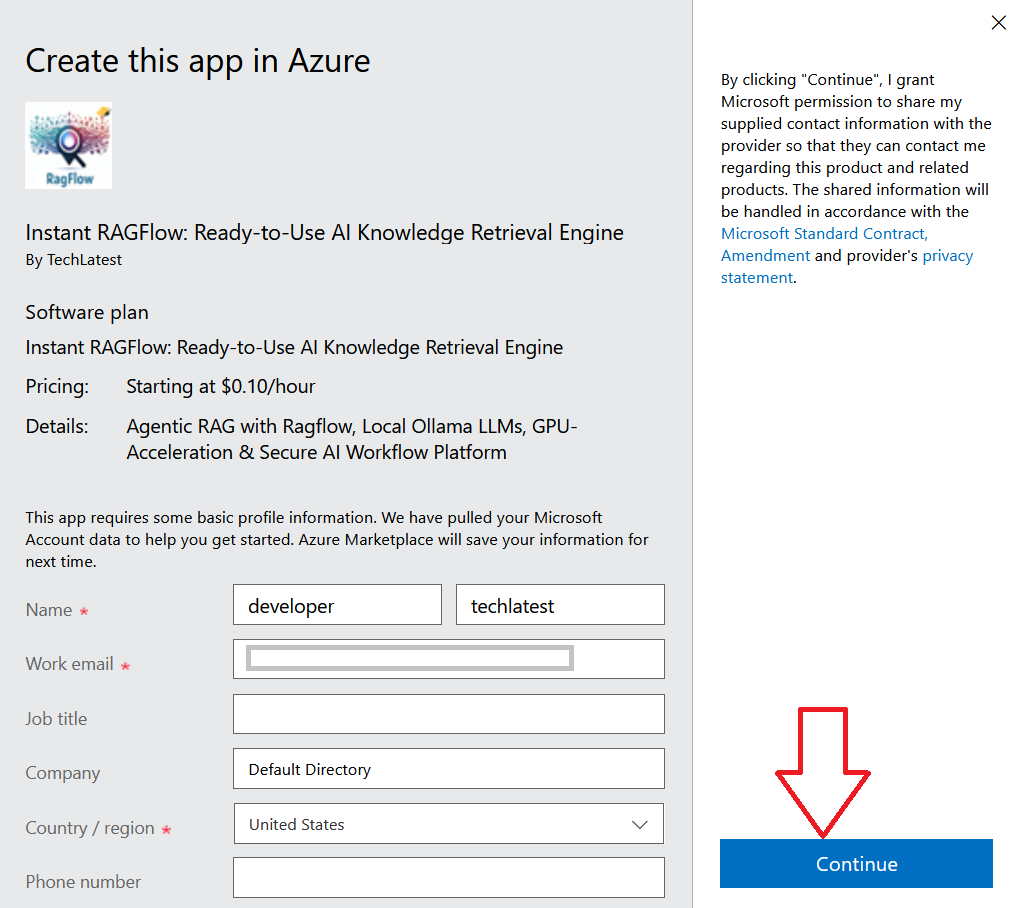Click the RagFlow app logo thumbnail
1013x908 pixels.
coord(68,145)
